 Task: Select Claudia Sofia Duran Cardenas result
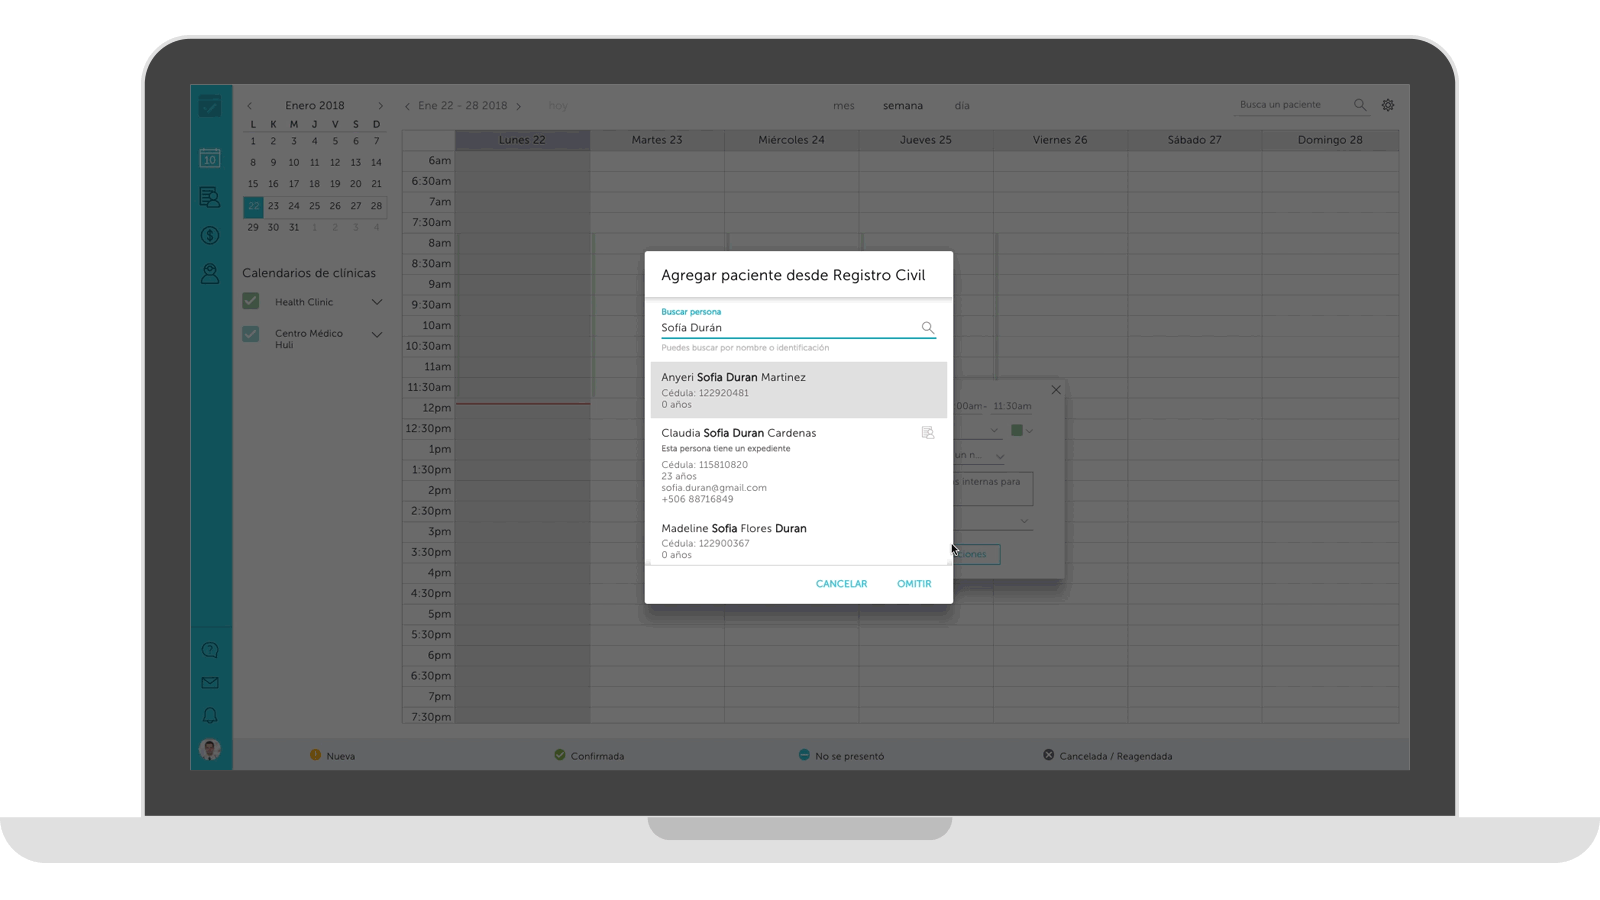click(x=798, y=466)
